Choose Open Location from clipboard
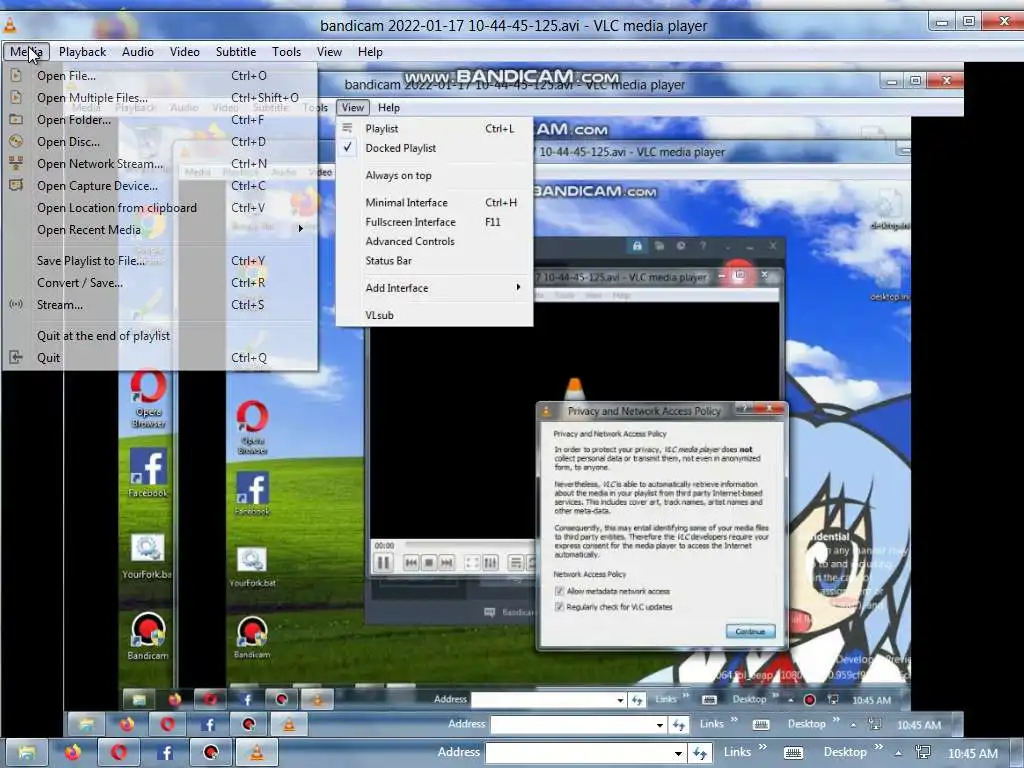 160,208
